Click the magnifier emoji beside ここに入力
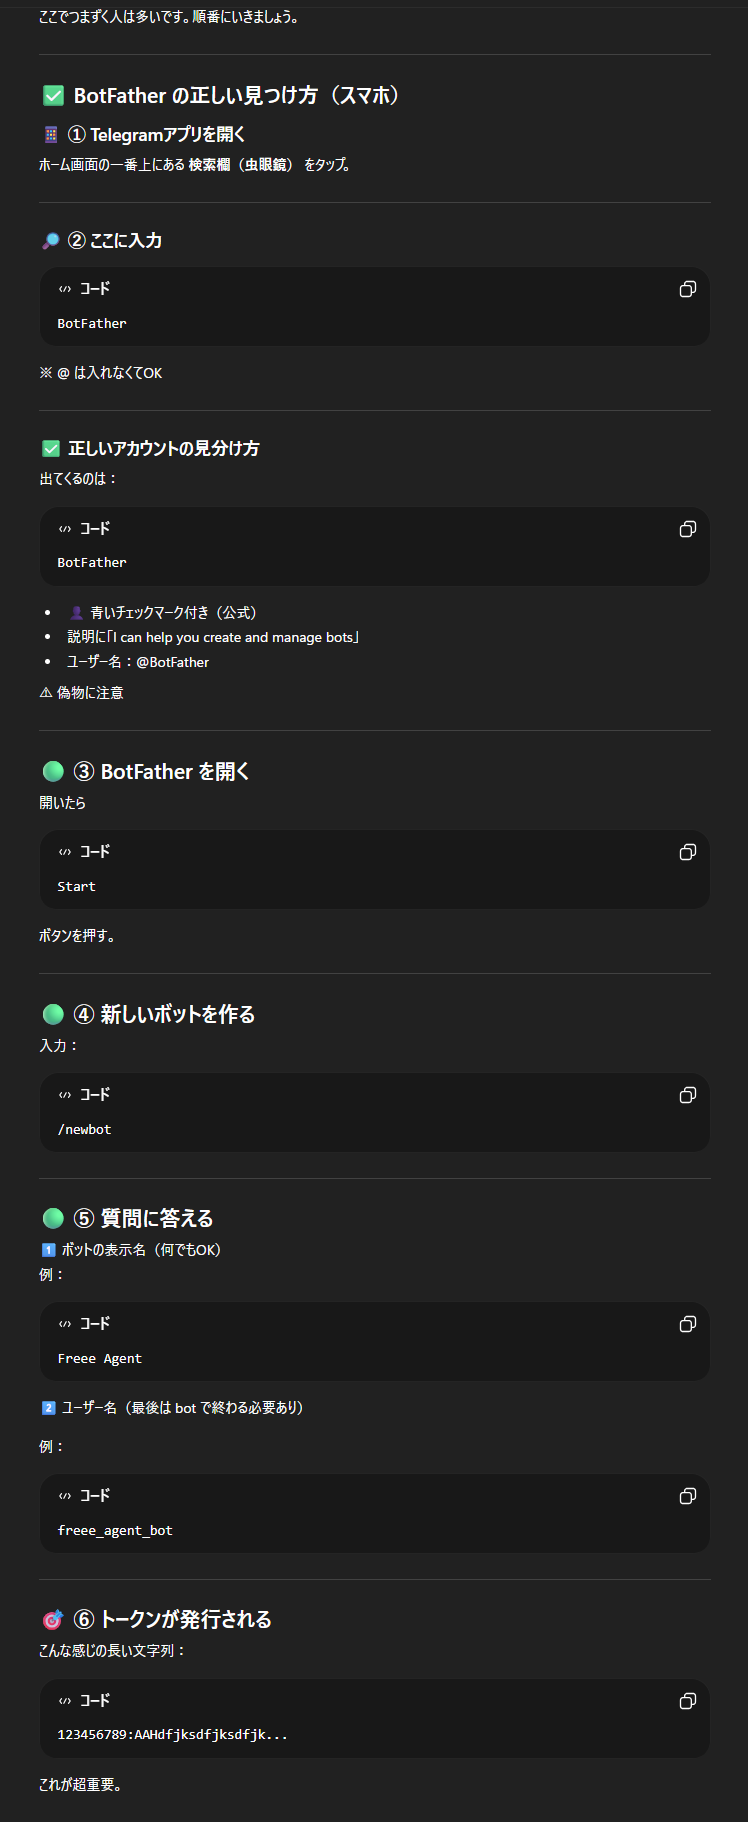 pos(50,241)
